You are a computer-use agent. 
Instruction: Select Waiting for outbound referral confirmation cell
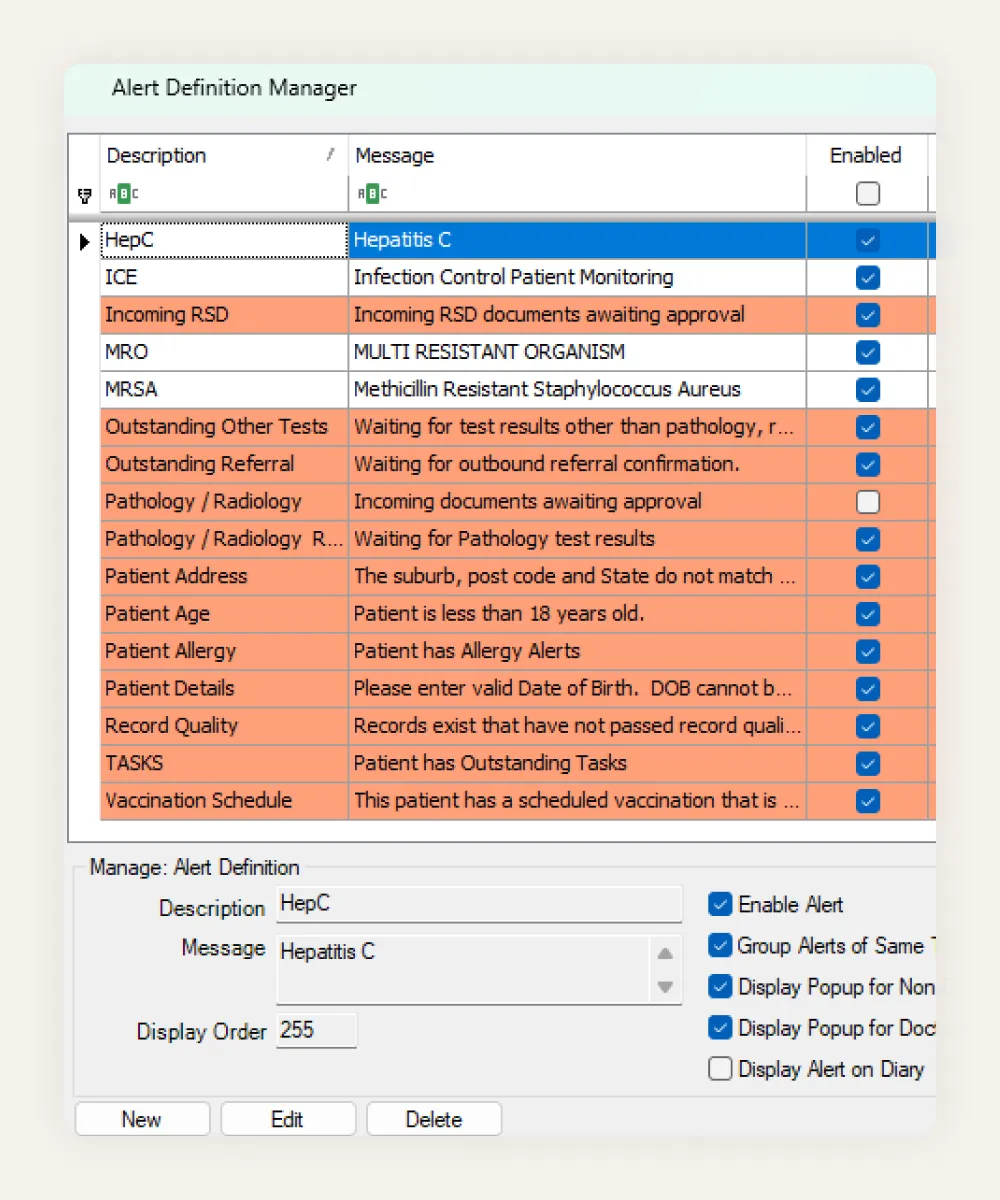pos(577,464)
